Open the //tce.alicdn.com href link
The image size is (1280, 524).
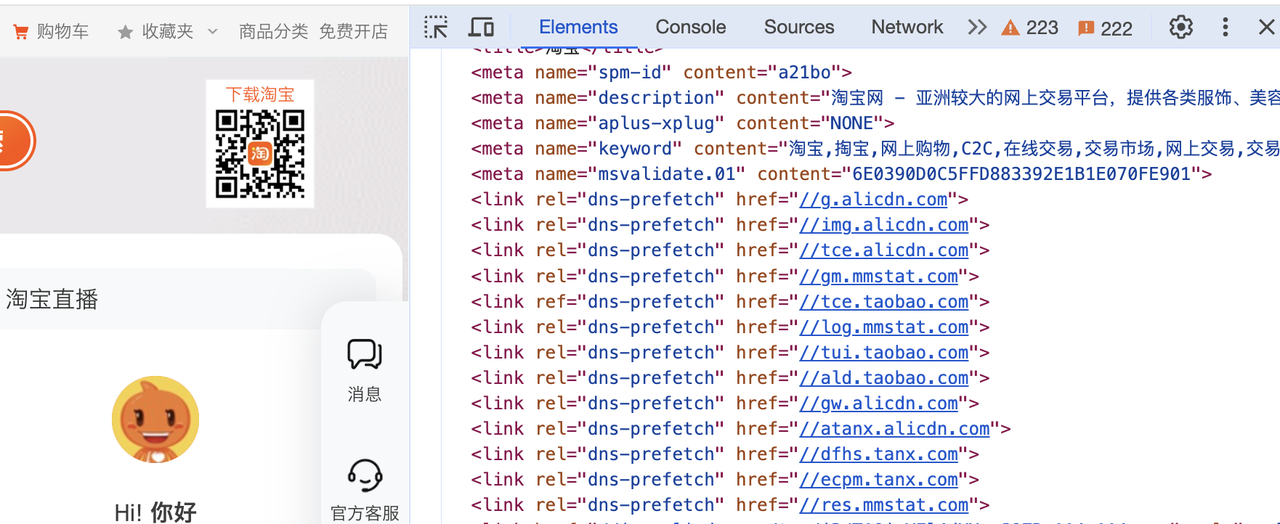click(x=884, y=250)
